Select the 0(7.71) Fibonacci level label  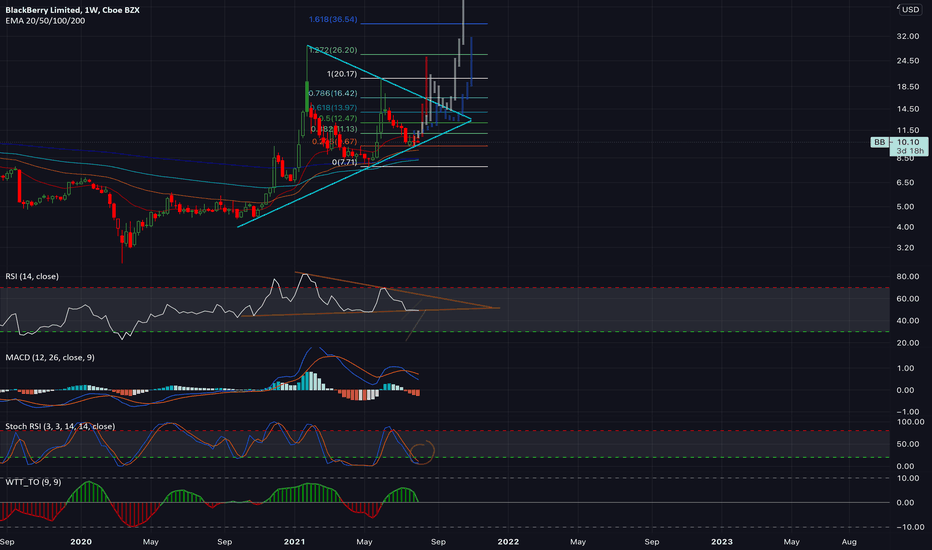coord(345,162)
